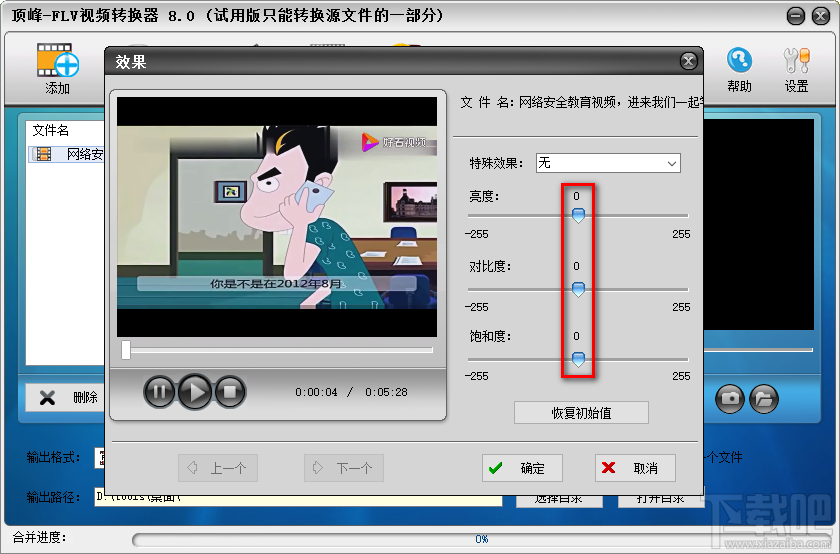Select the file row 网络安 in list
The image size is (840, 554).
click(67, 154)
